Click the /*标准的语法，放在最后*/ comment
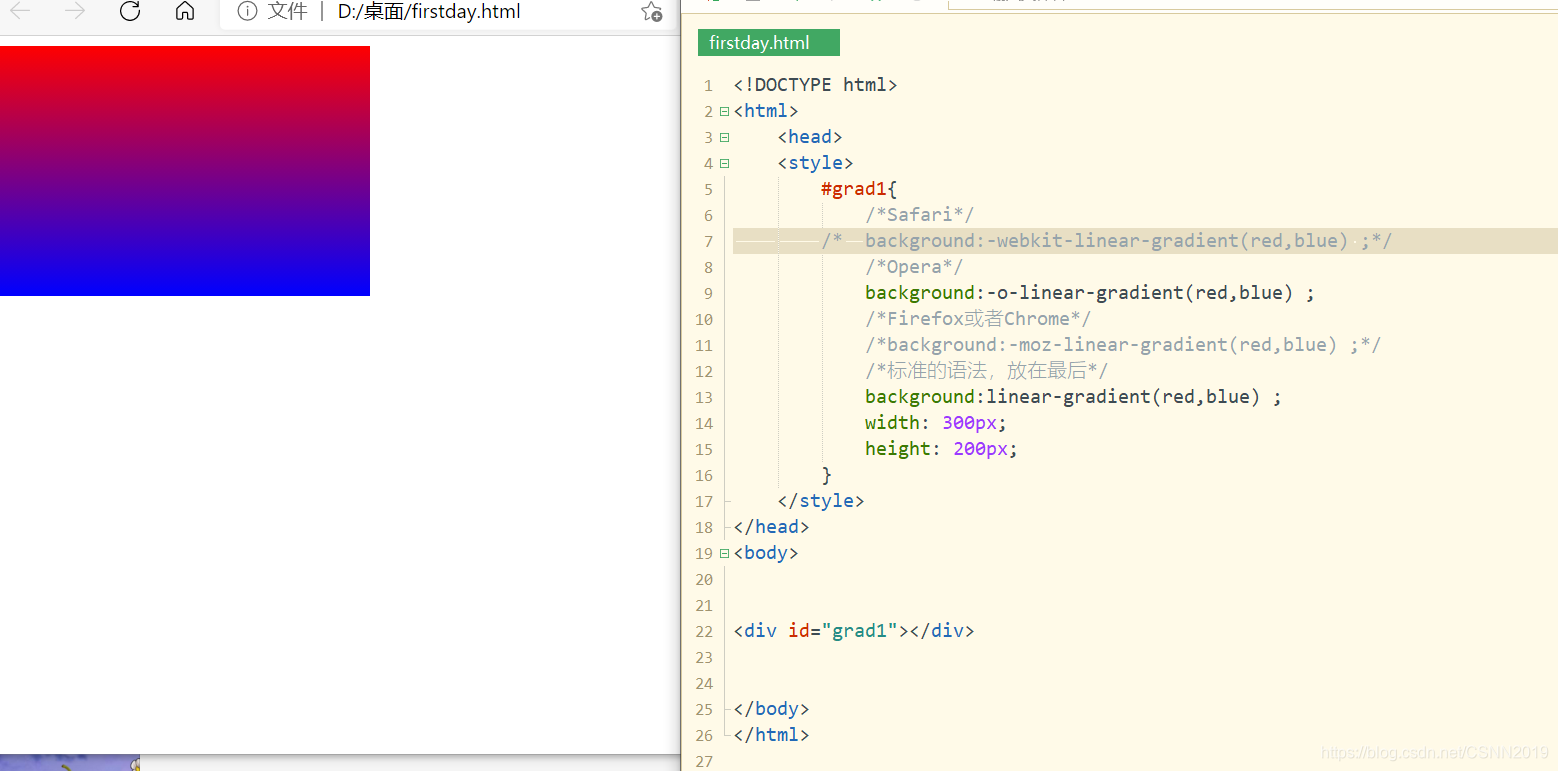The height and width of the screenshot is (771, 1558). 987,371
